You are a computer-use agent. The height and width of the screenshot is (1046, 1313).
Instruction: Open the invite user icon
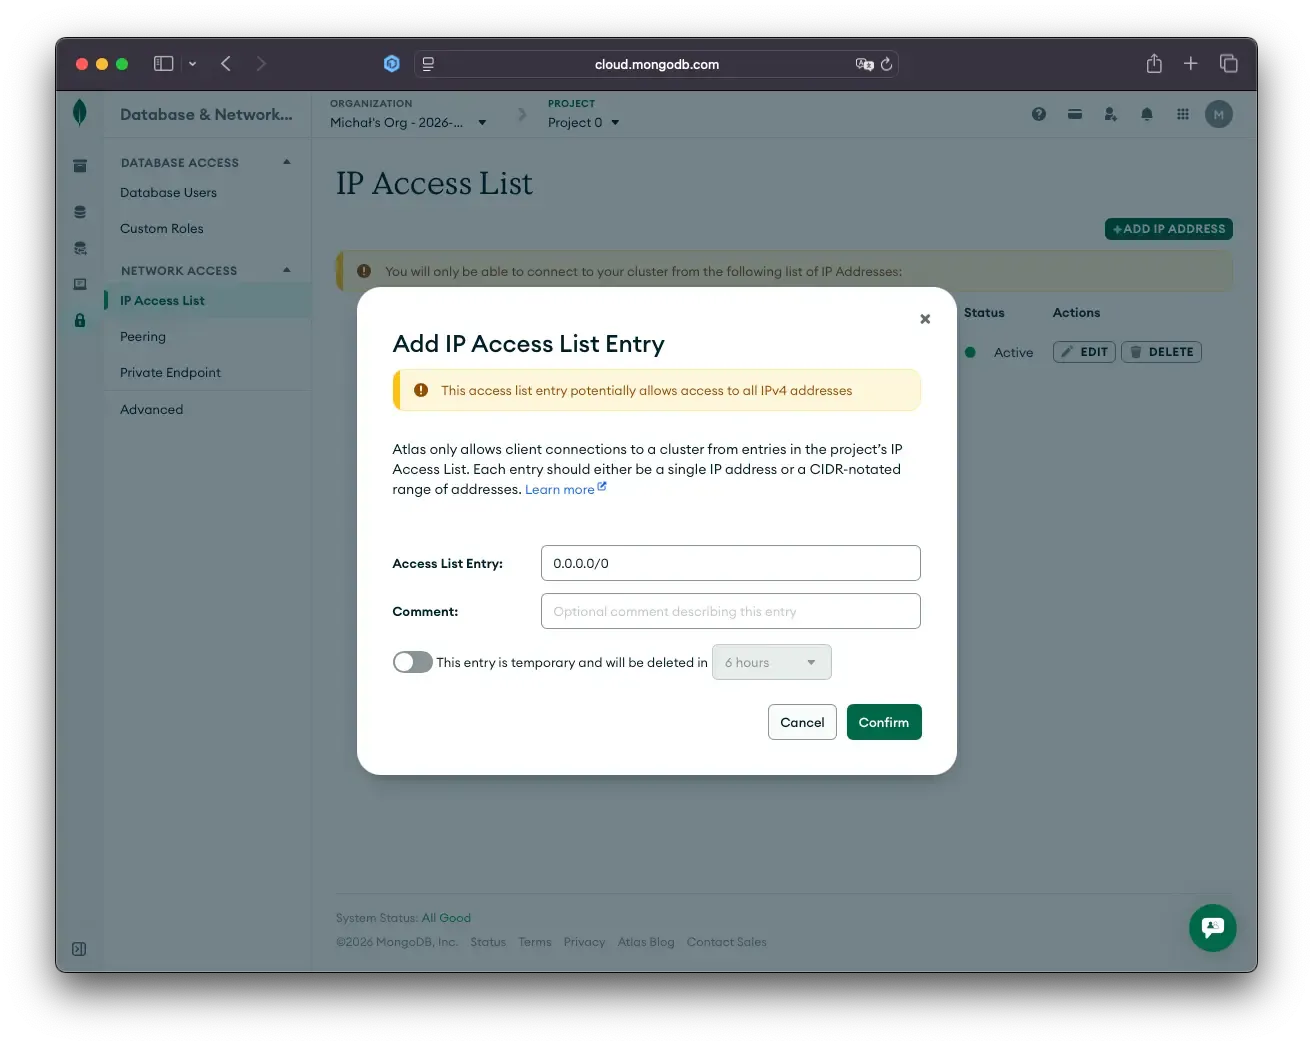coord(1111,114)
